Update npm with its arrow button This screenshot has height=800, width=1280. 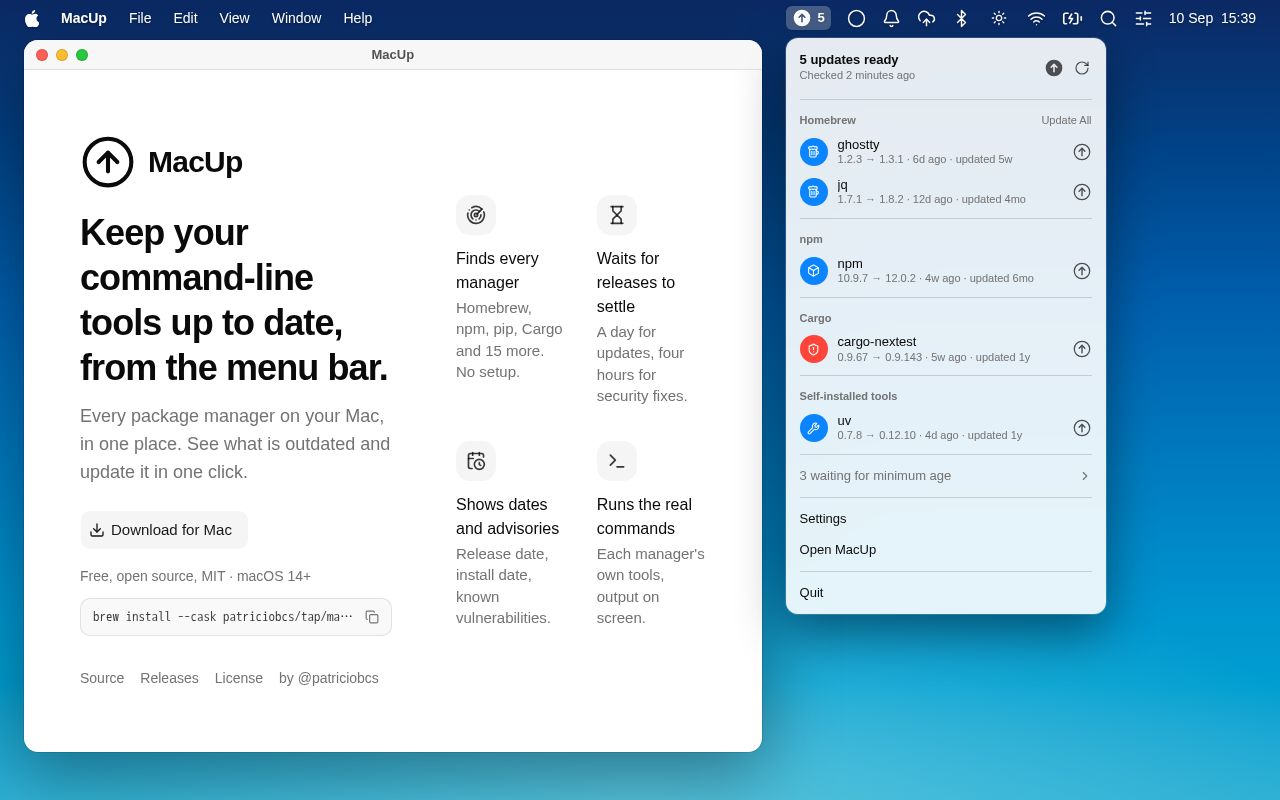pos(1082,271)
